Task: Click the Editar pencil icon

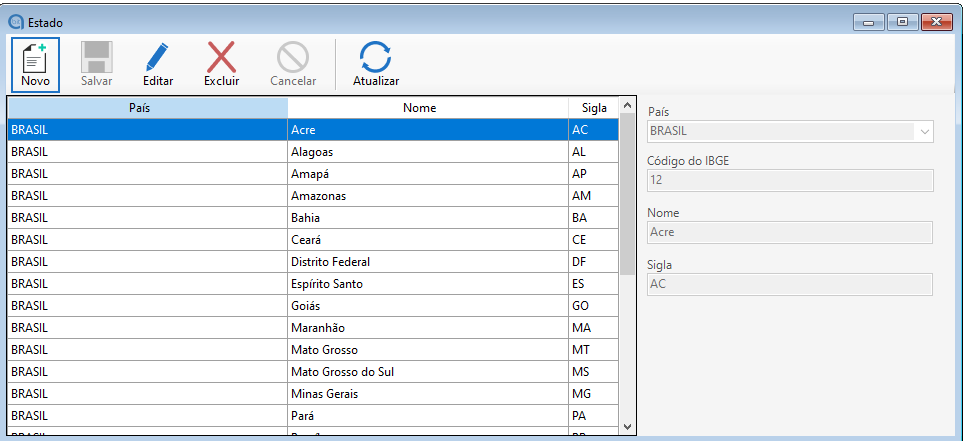Action: pyautogui.click(x=158, y=57)
